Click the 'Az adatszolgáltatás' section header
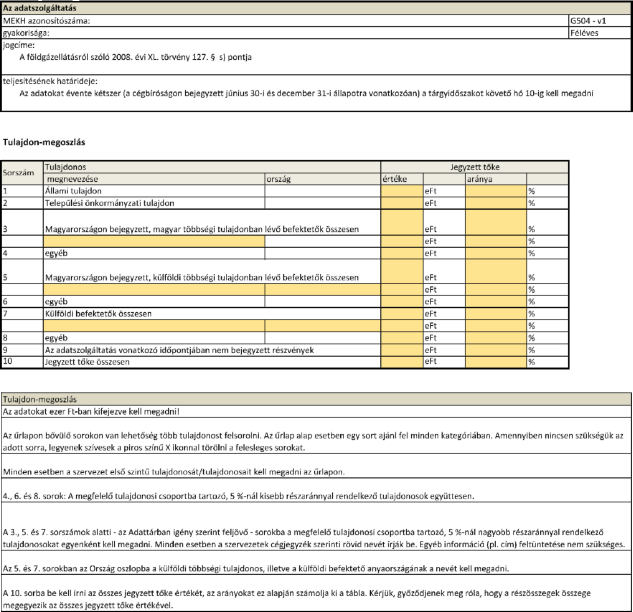This screenshot has width=633, height=612. coord(316,8)
